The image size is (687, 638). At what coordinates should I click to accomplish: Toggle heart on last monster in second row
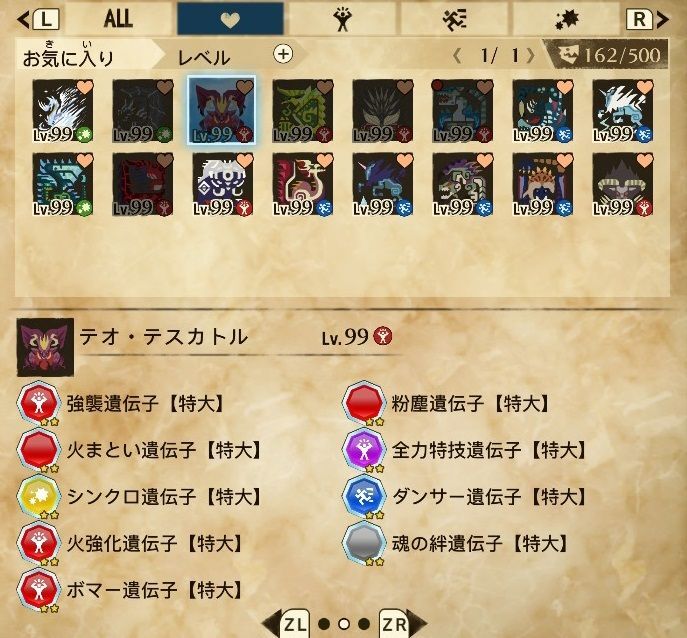[645, 160]
